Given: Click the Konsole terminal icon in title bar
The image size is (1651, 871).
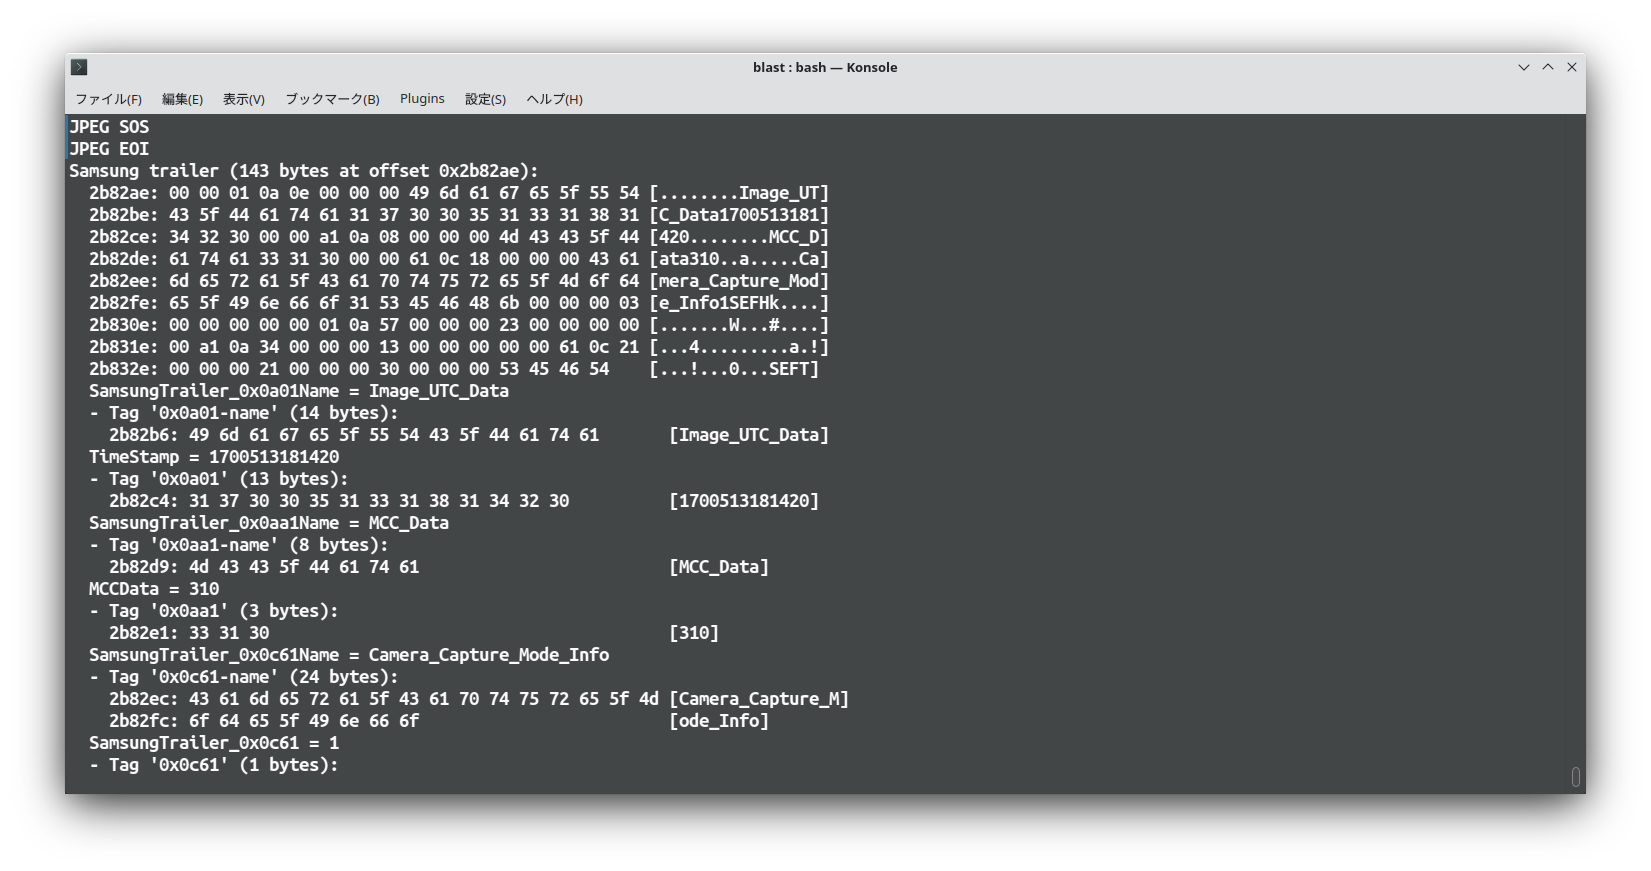Looking at the screenshot, I should pos(79,67).
